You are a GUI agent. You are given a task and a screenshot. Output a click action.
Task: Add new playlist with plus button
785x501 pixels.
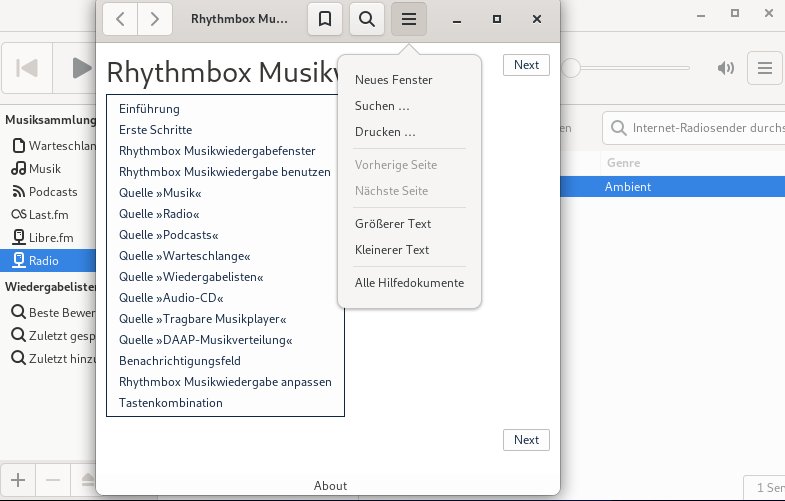tap(18, 480)
